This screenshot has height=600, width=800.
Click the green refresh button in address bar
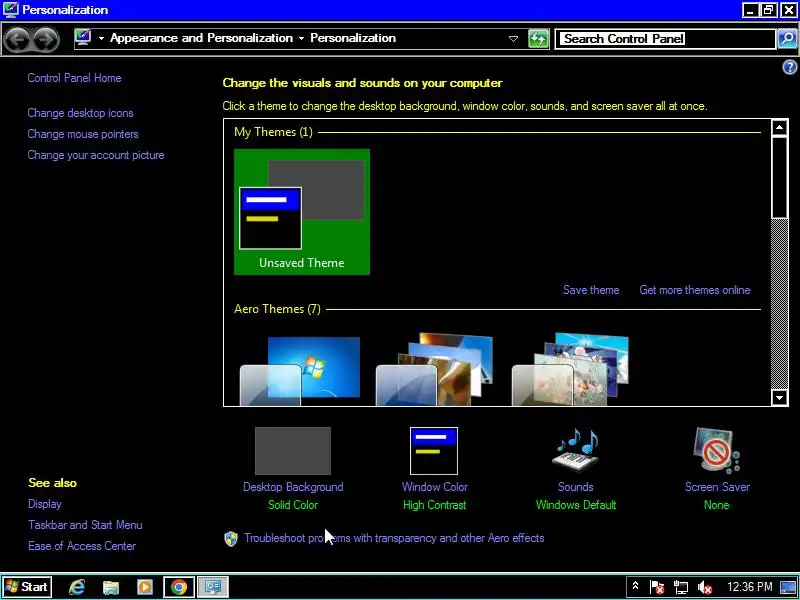[538, 39]
